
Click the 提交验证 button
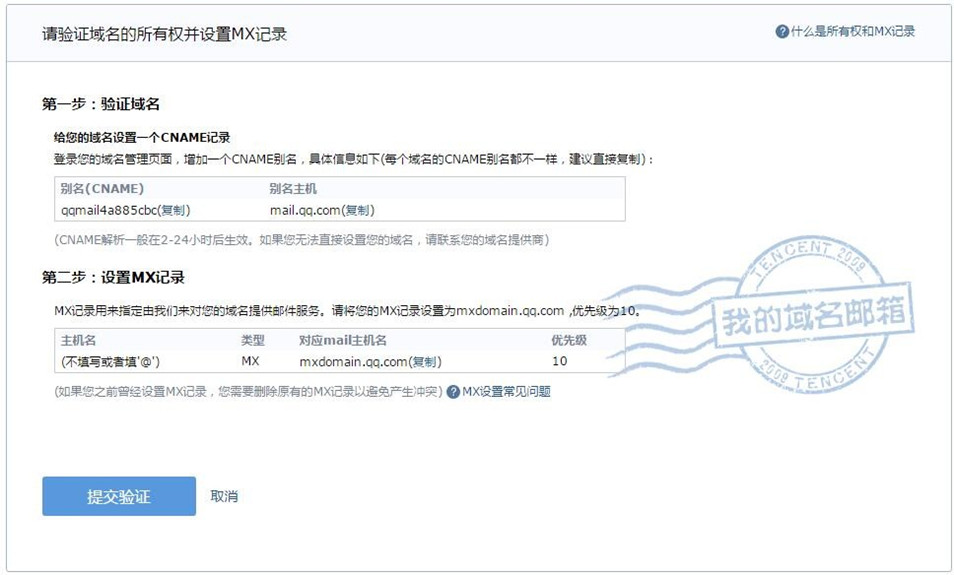pyautogui.click(x=119, y=497)
